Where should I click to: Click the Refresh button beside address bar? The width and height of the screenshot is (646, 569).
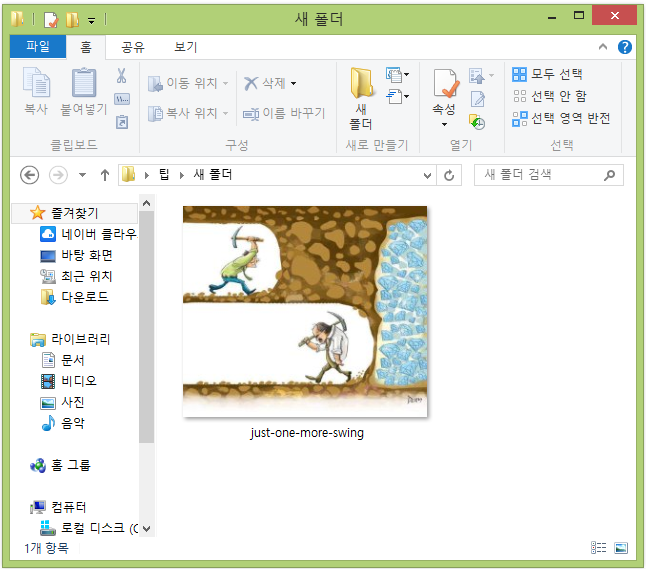click(449, 176)
